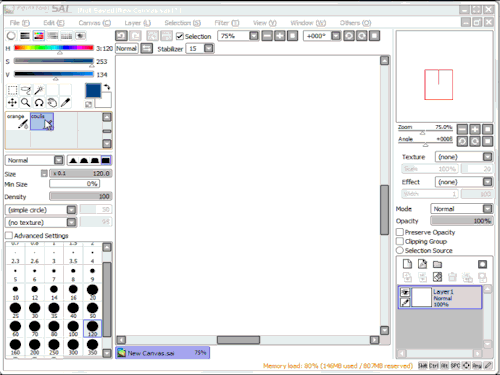Show the scratchpad panel
The height and width of the screenshot is (375, 500).
80,36
